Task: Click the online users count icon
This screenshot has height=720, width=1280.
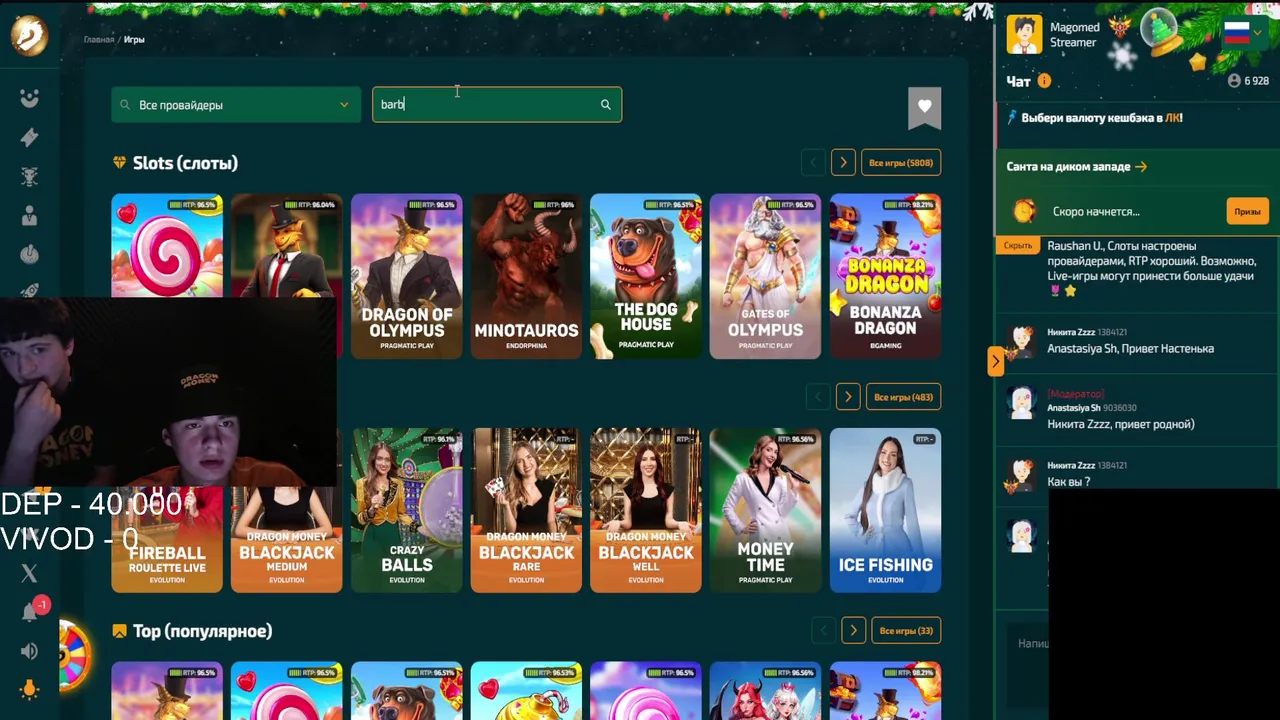Action: point(1234,81)
